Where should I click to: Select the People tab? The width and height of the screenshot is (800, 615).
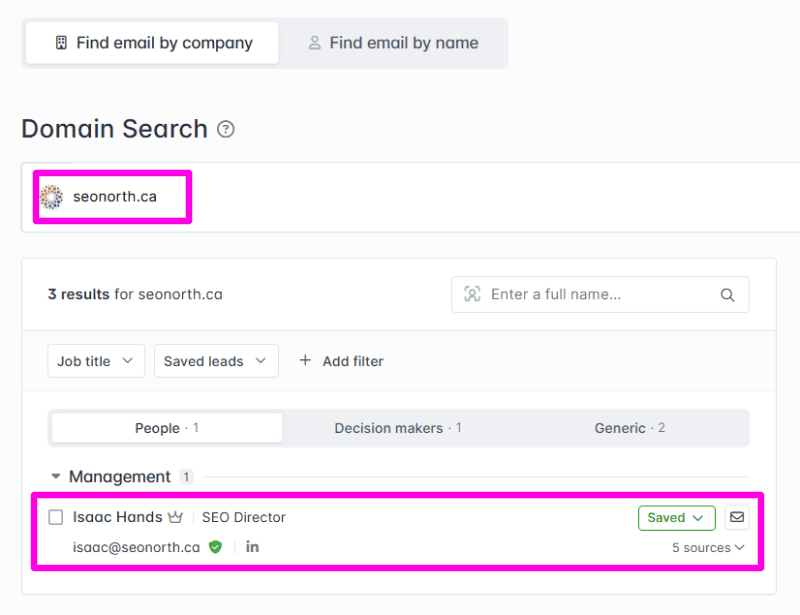[167, 428]
